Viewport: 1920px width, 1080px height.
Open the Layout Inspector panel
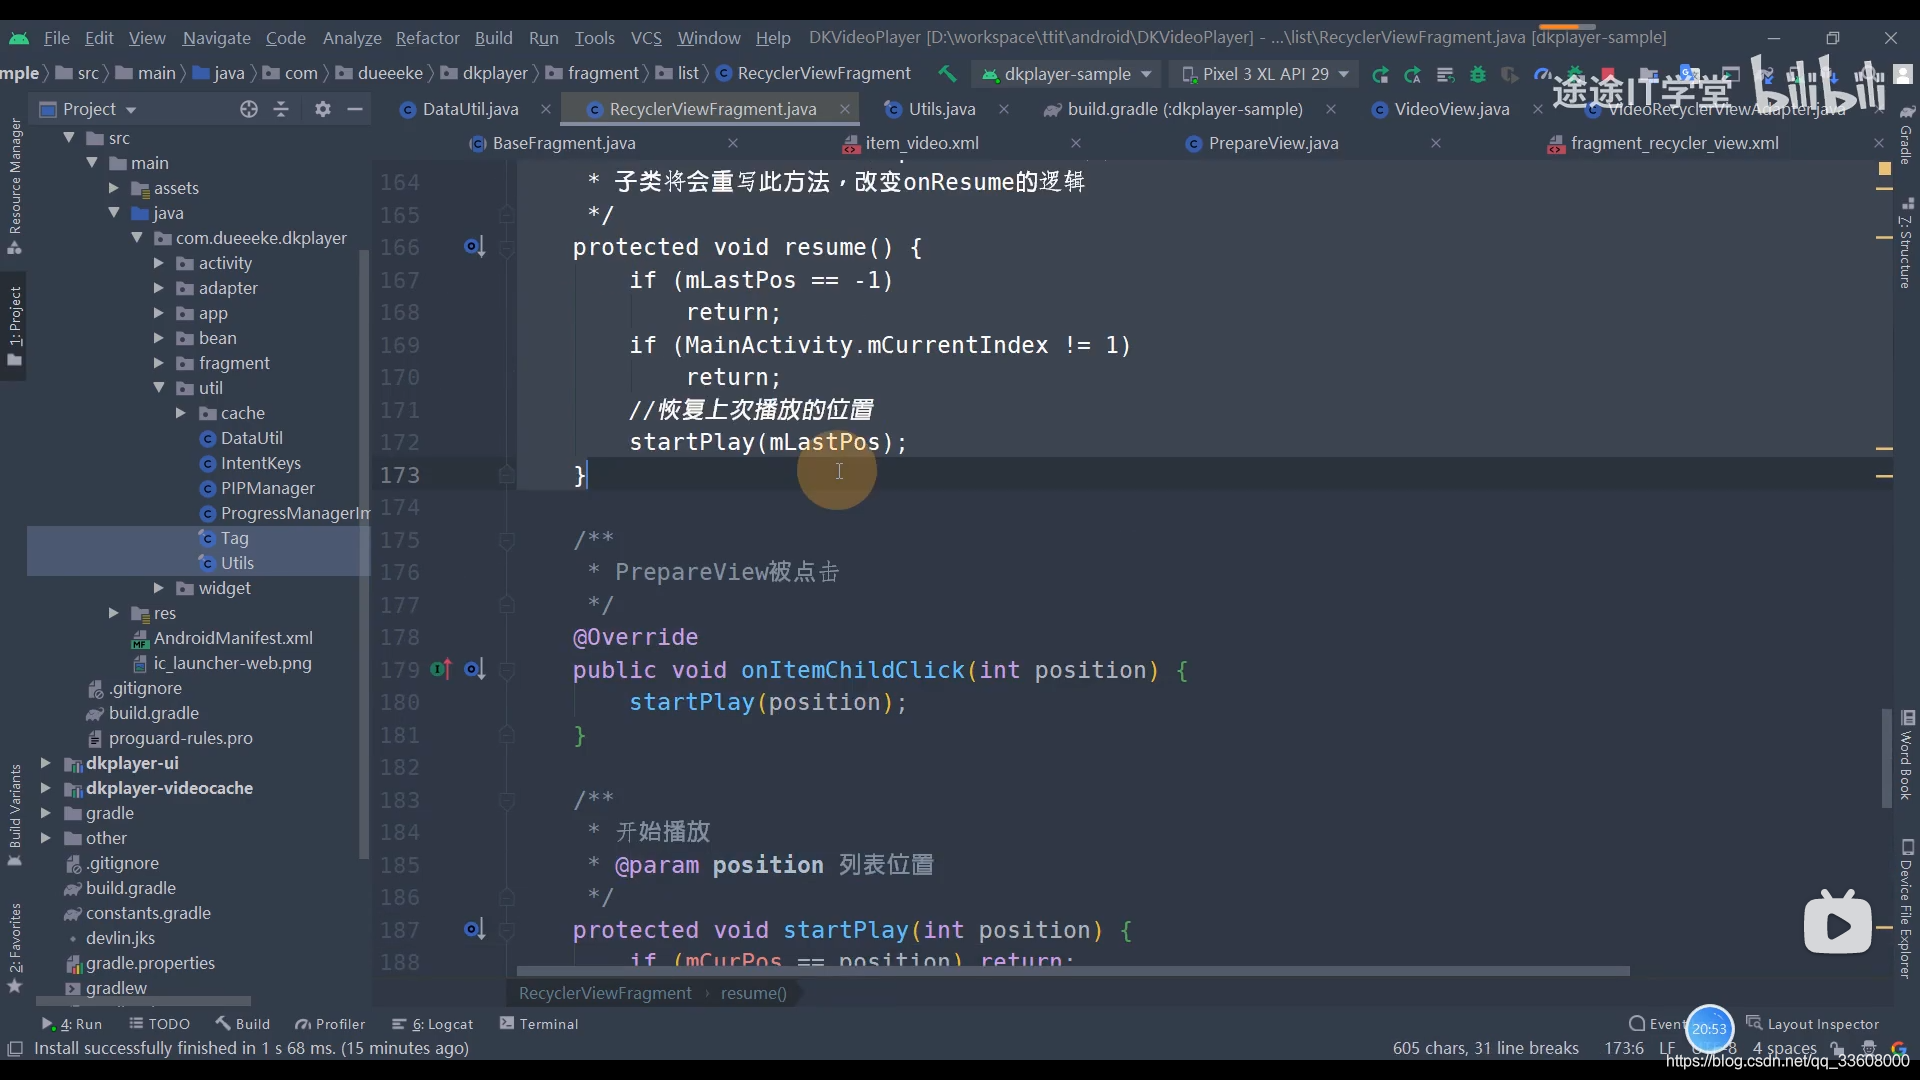[1812, 1023]
